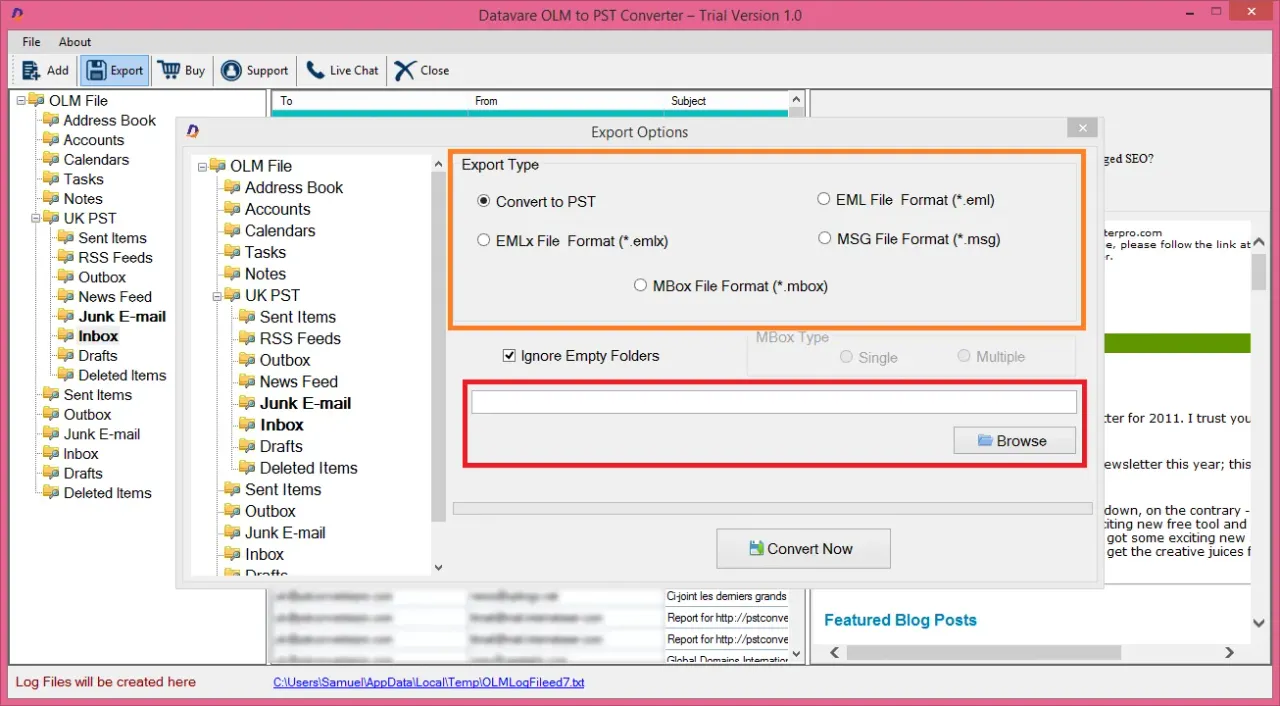Click Tasks folder icon in main tree

click(51, 179)
